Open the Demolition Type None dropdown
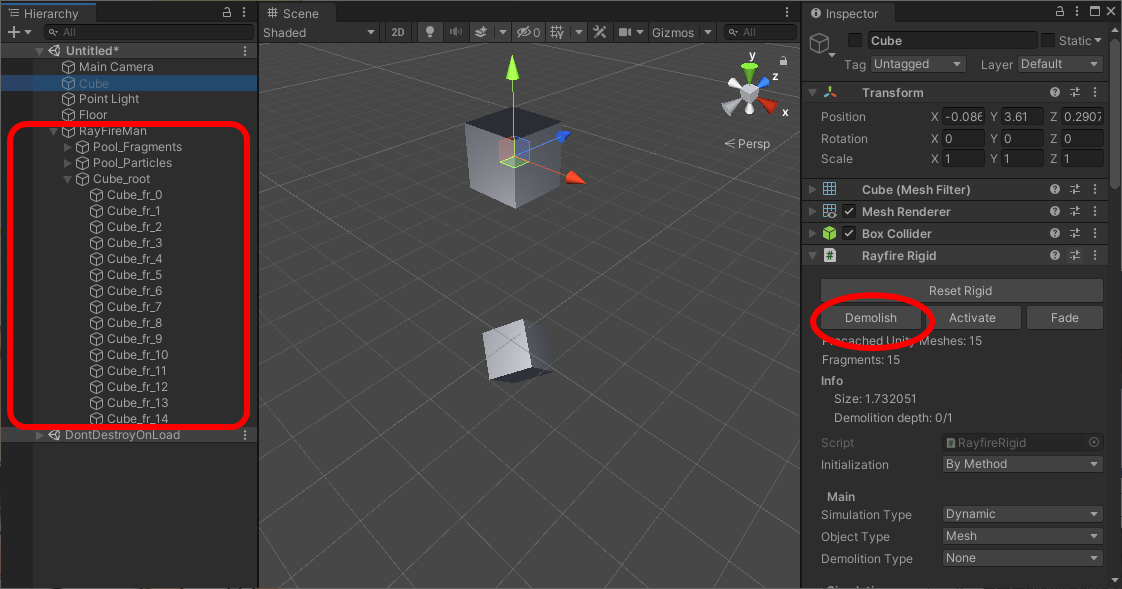1122x589 pixels. point(1022,558)
